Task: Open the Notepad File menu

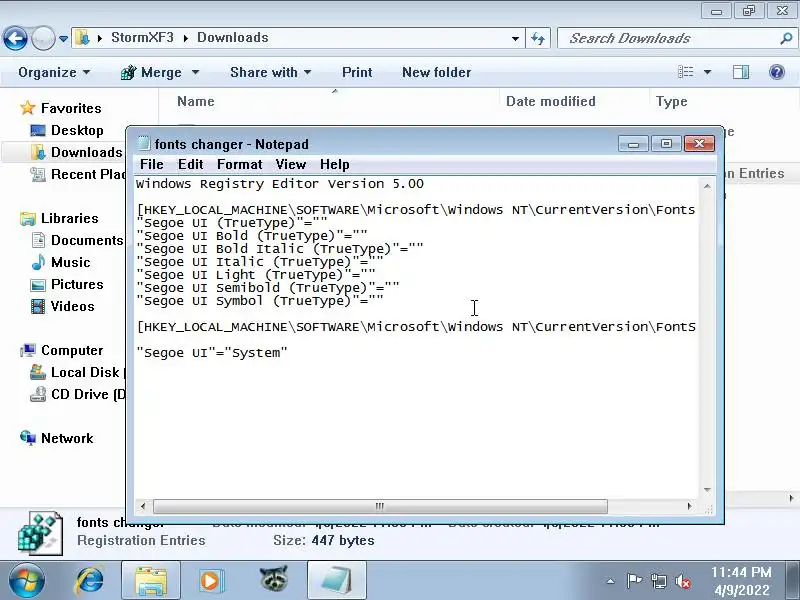Action: pyautogui.click(x=152, y=164)
